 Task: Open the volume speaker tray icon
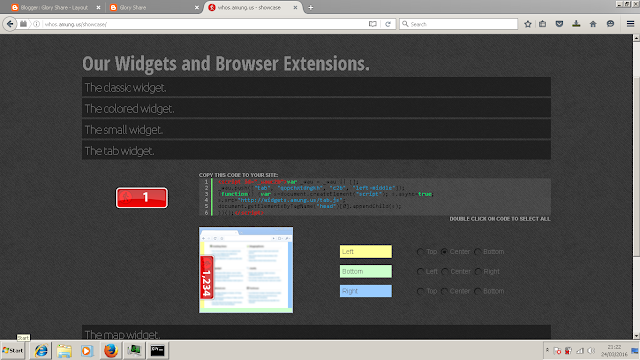pos(591,351)
